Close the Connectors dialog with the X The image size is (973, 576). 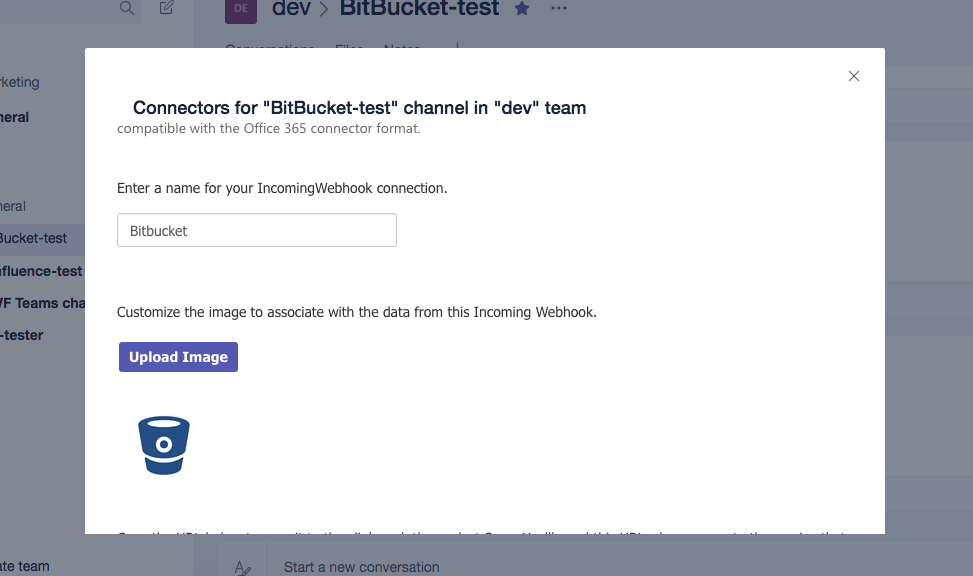(853, 76)
